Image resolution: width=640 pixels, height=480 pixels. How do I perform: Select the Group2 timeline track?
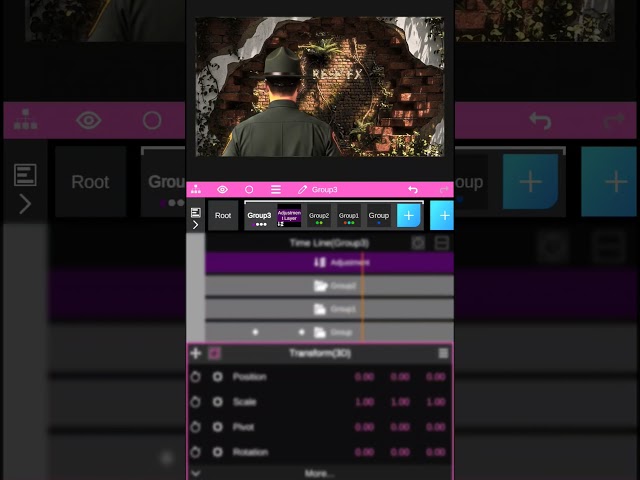[329, 286]
